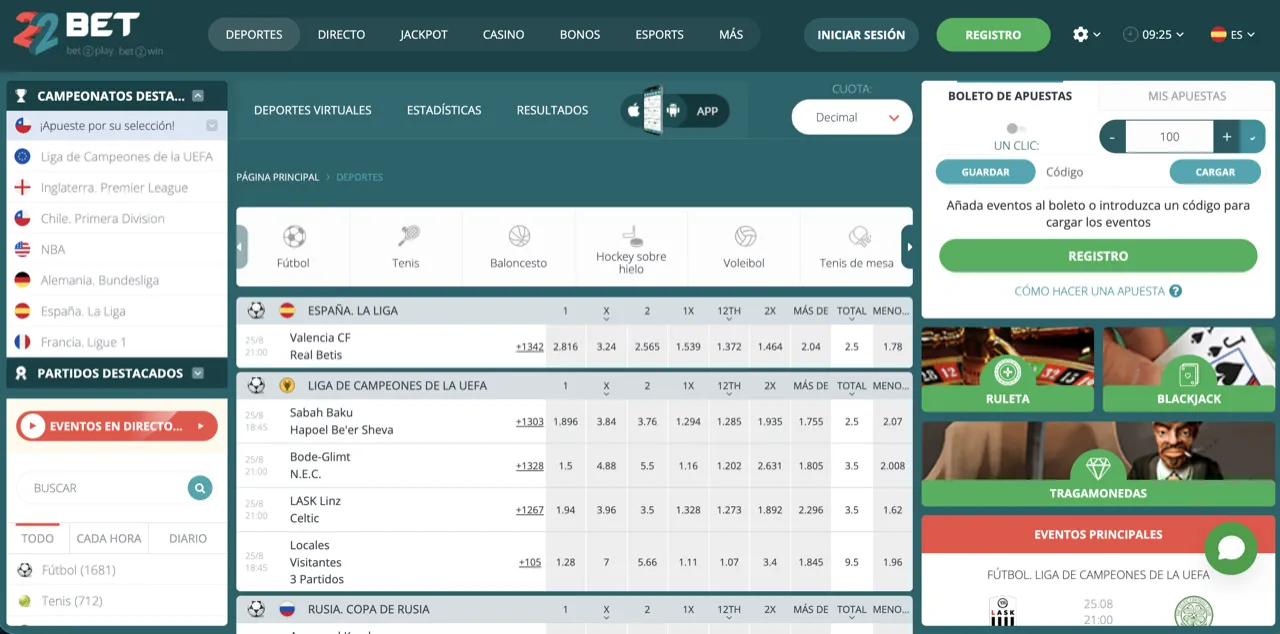
Task: Open the Apple app download icon
Action: 633,111
